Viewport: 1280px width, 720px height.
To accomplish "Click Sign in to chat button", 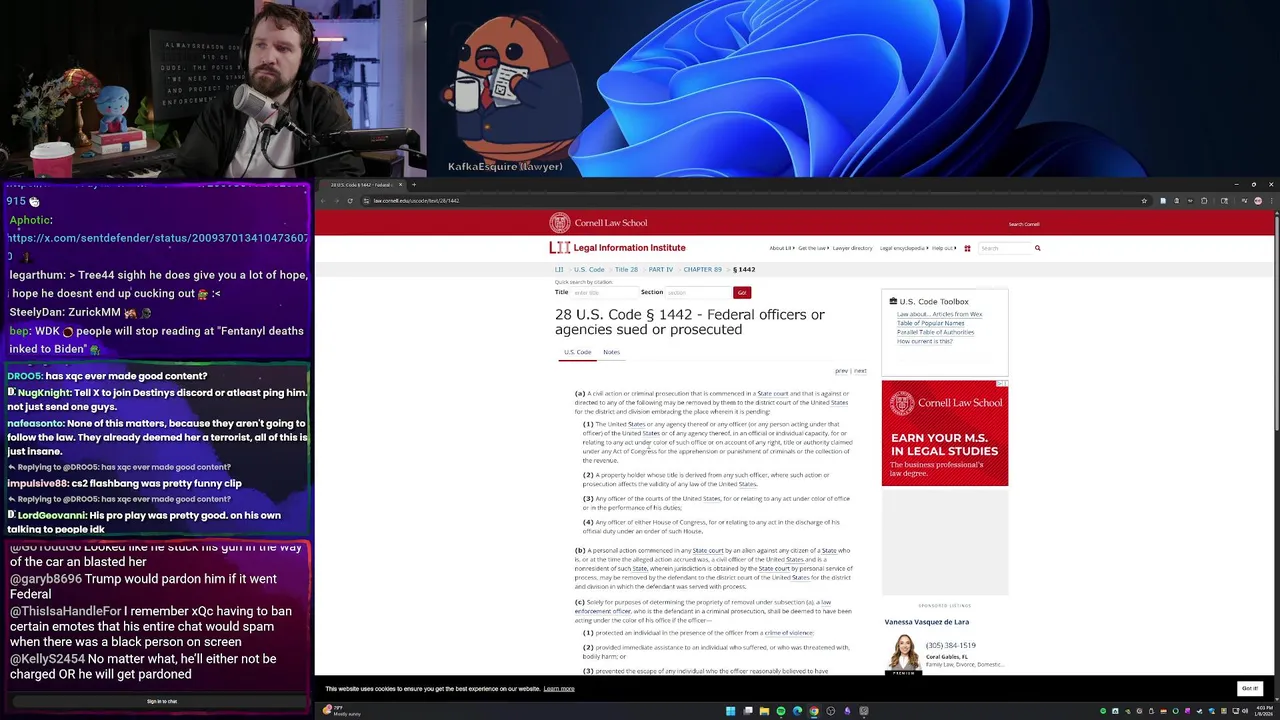I will pos(162,701).
